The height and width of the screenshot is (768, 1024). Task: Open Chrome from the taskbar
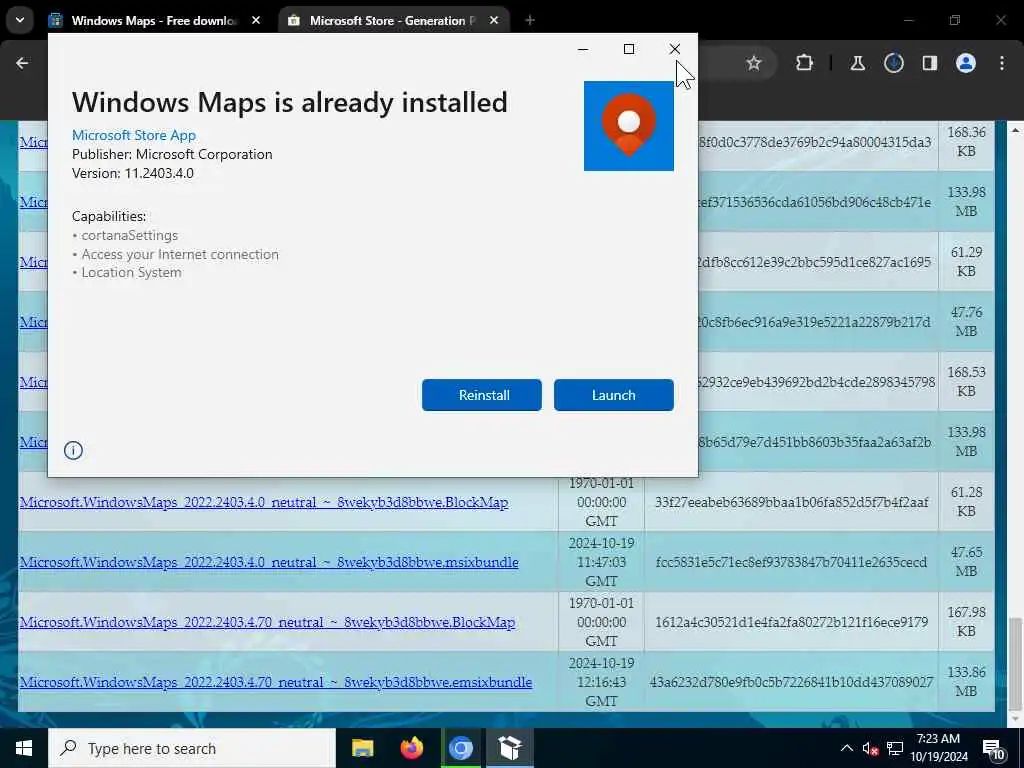point(460,748)
